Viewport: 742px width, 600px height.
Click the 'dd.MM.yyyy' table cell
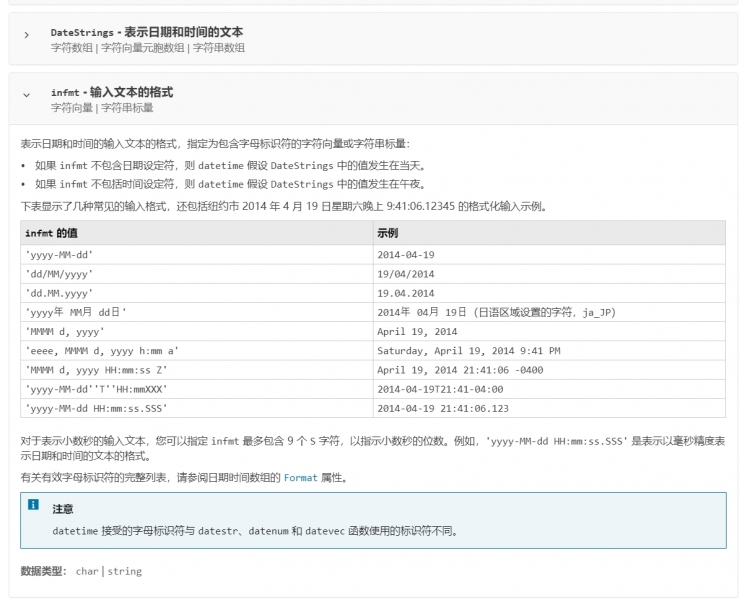point(59,293)
